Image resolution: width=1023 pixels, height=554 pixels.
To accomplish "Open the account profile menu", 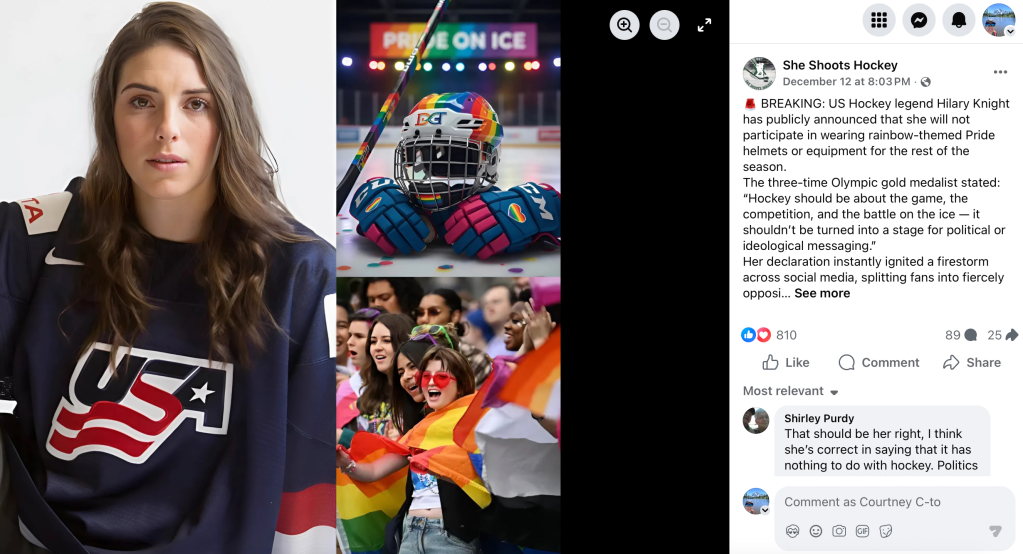I will 998,20.
